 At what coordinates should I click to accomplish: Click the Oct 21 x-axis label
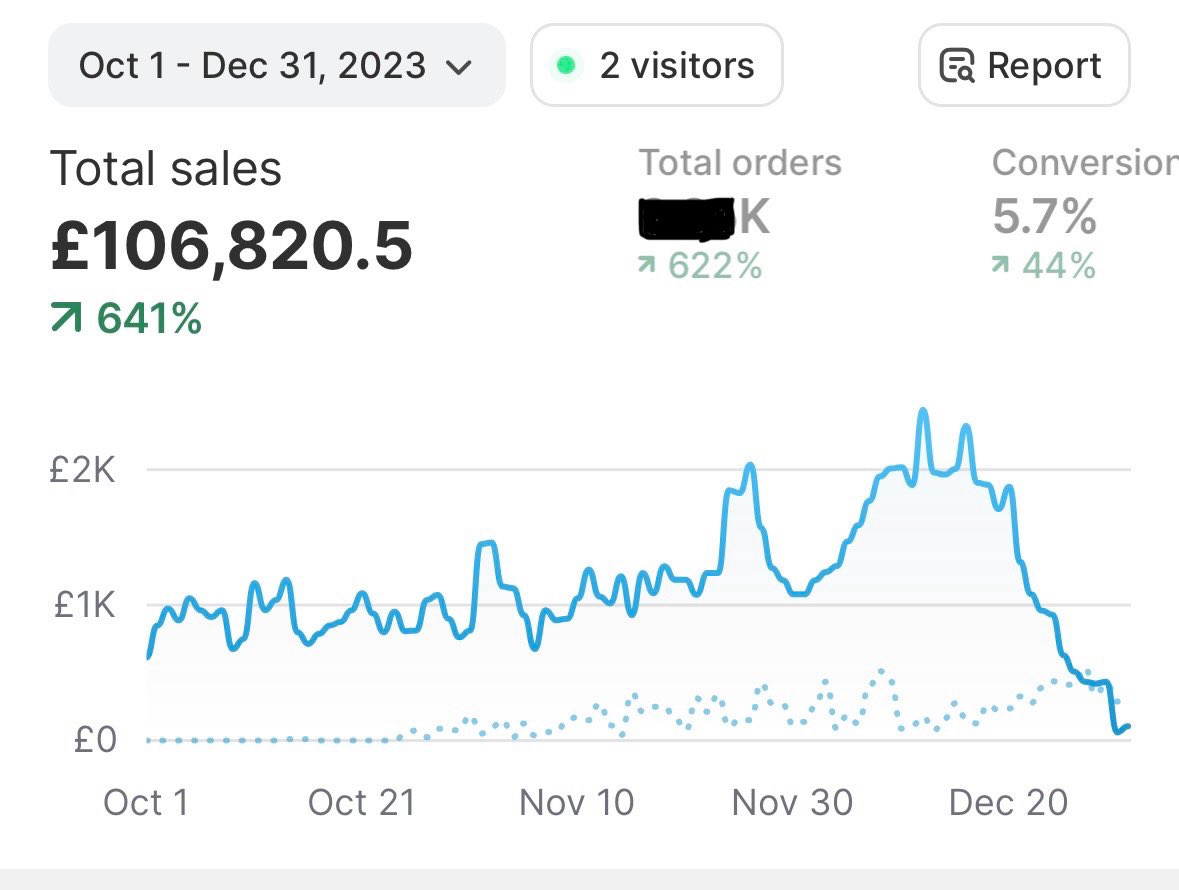pos(362,802)
